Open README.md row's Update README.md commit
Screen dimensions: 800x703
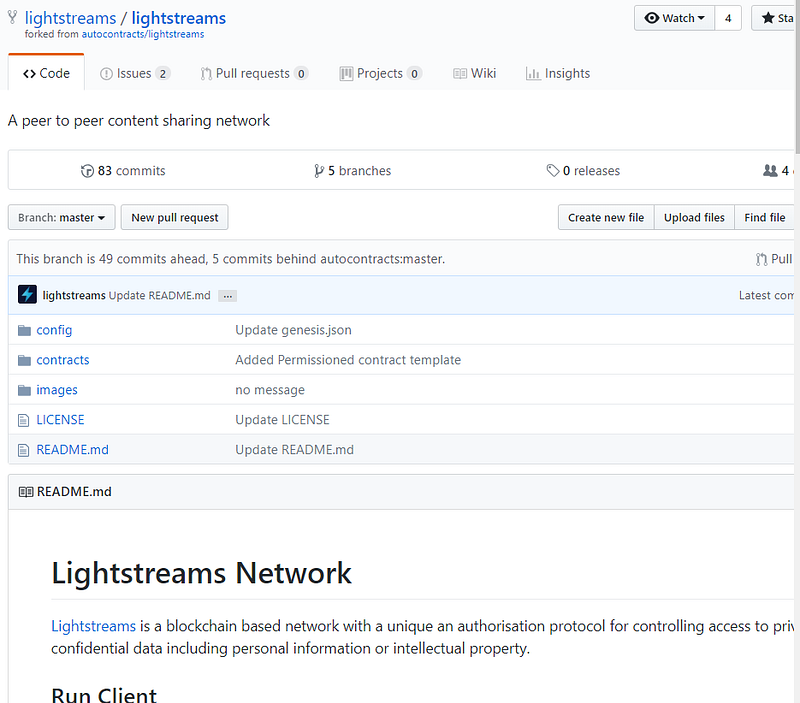click(x=294, y=449)
